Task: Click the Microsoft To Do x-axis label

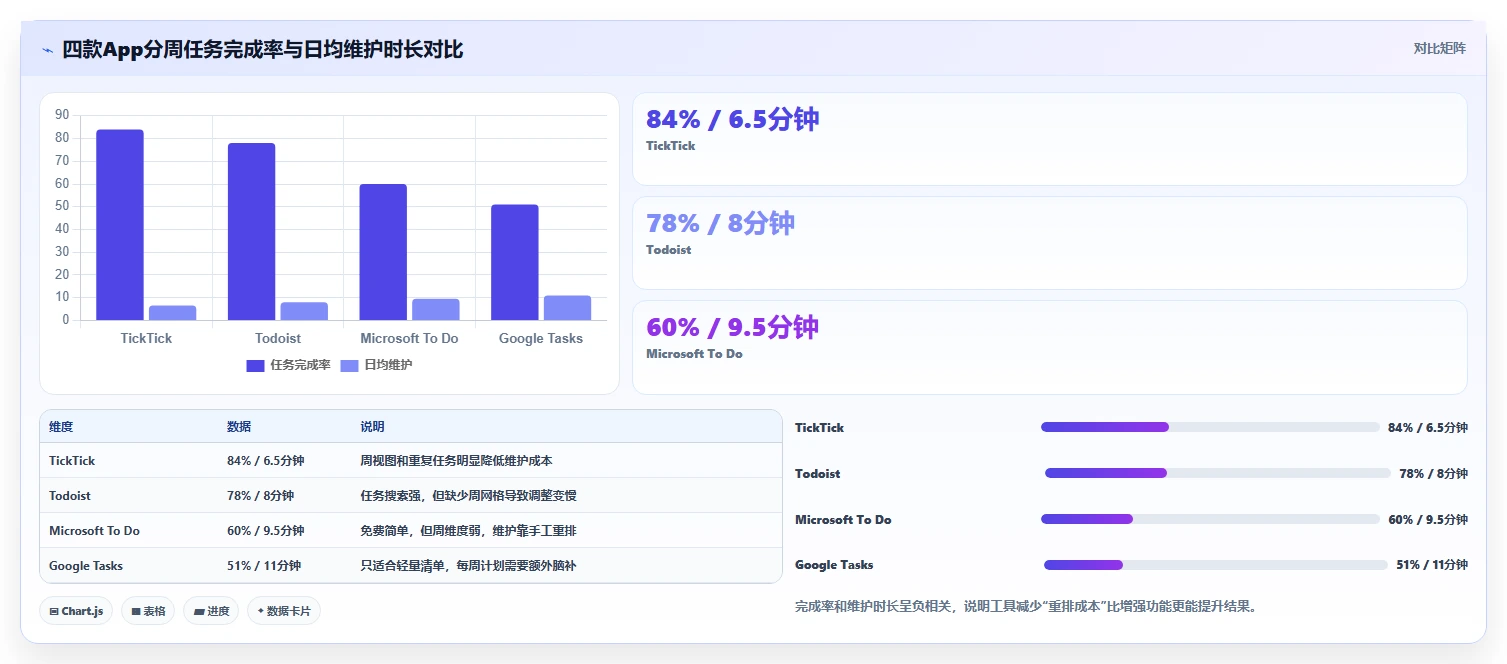Action: coord(409,338)
